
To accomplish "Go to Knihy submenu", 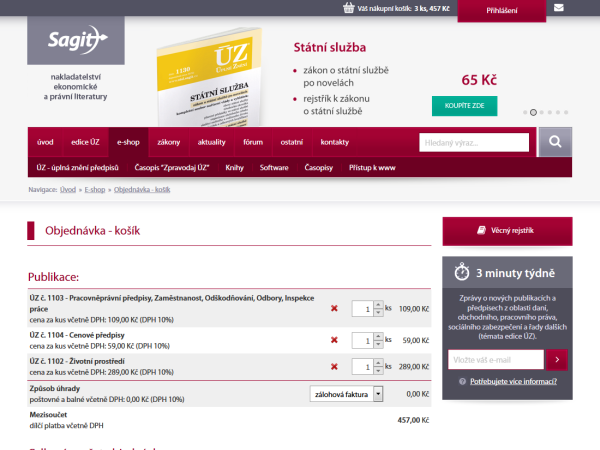I will (235, 168).
